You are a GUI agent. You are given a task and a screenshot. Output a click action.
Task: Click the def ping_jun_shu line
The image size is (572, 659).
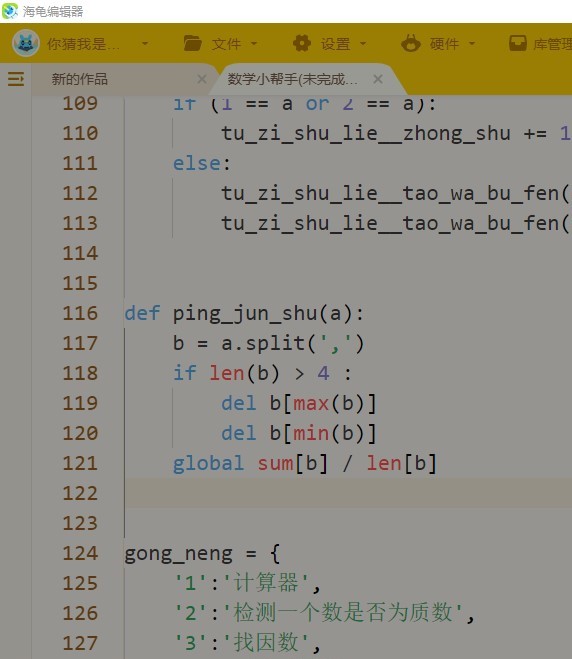click(x=244, y=314)
